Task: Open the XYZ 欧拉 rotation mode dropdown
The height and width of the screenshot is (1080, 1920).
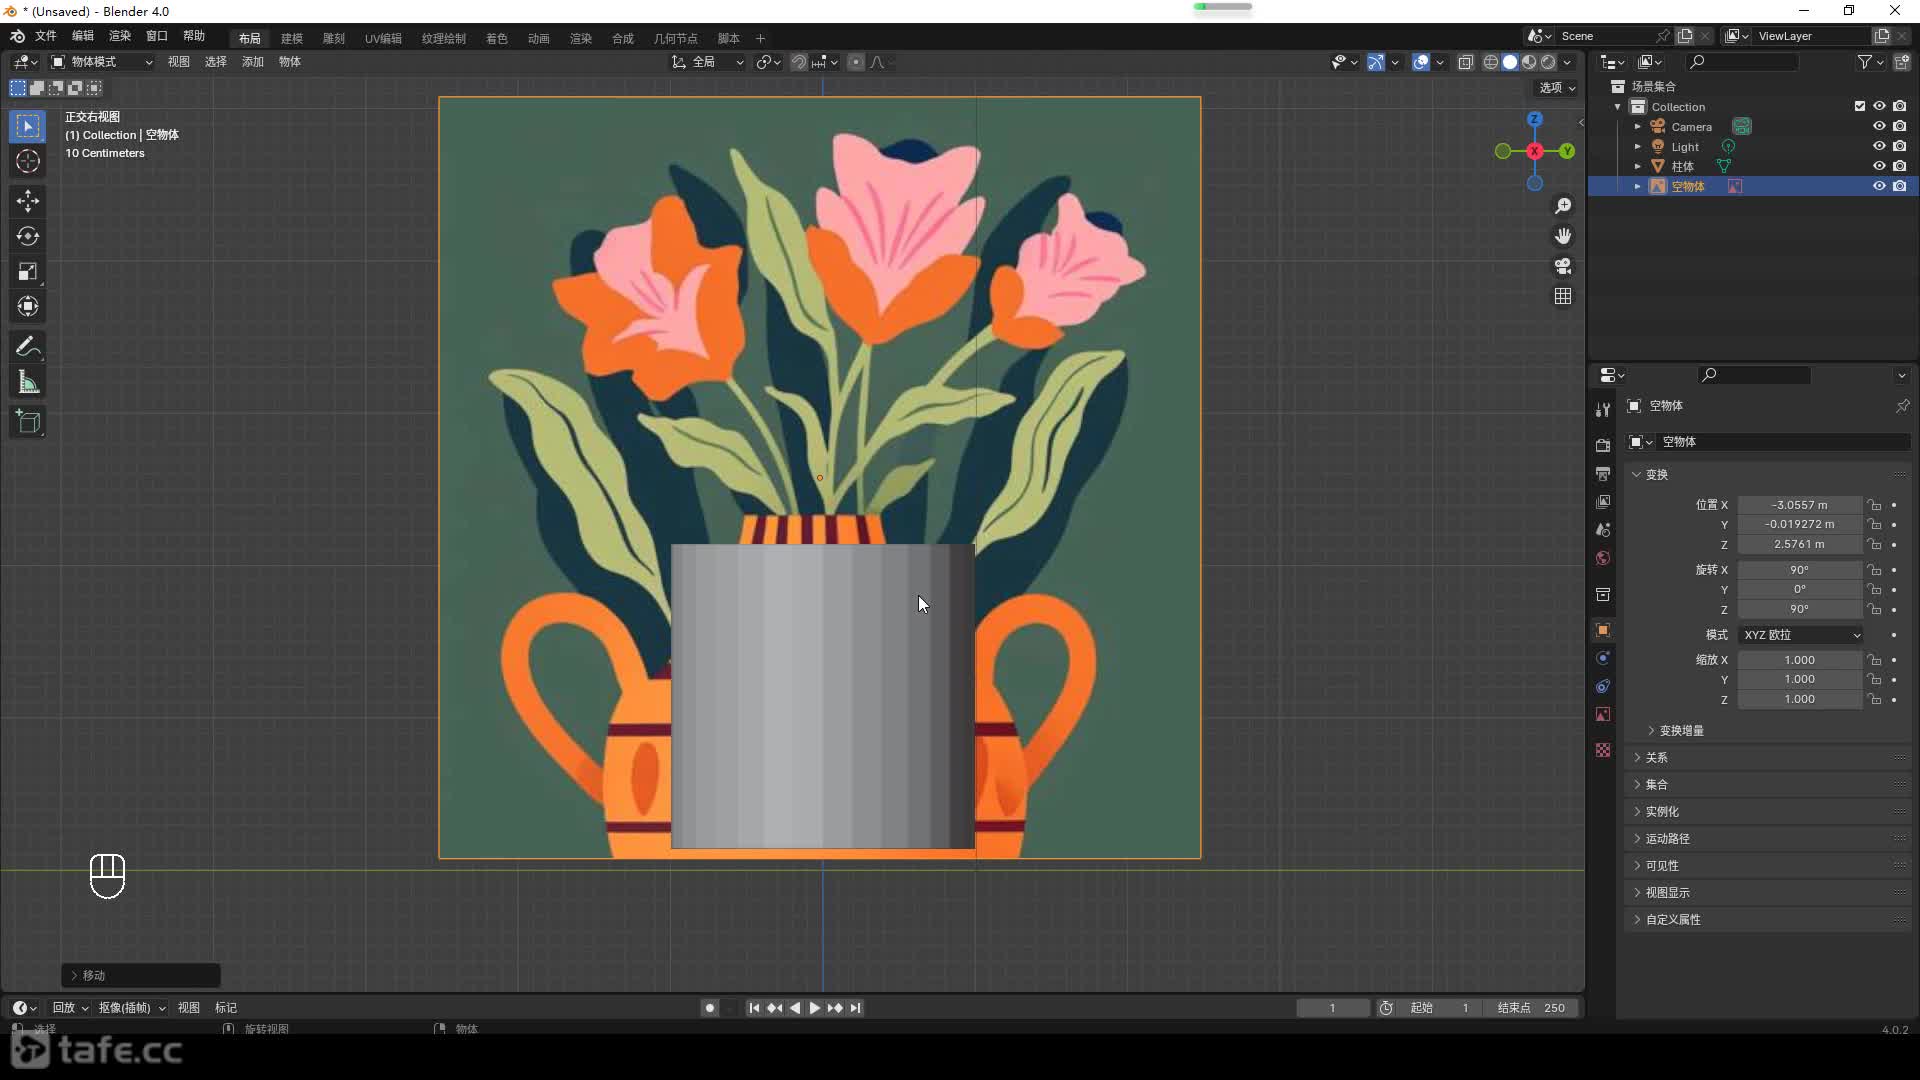Action: [x=1801, y=635]
